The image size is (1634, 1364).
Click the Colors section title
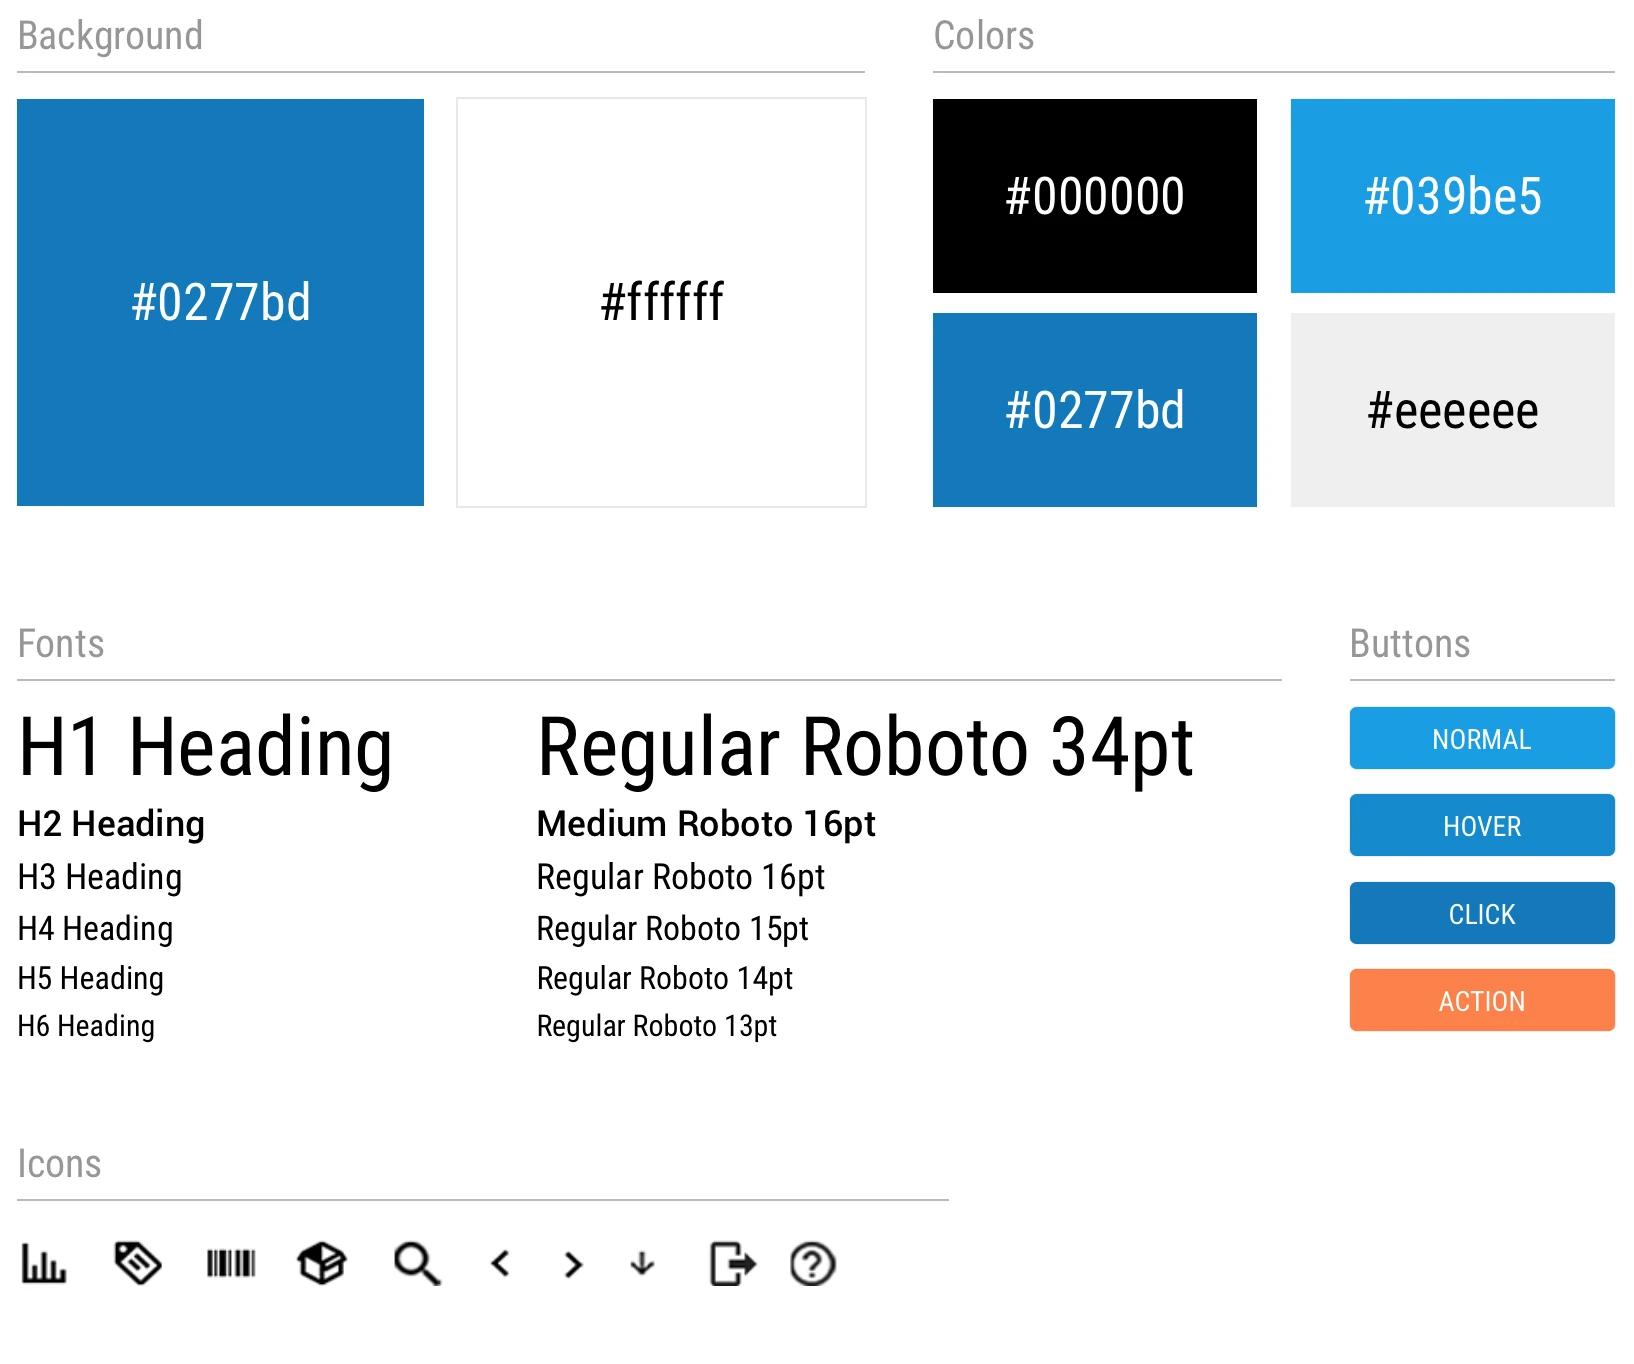(x=984, y=36)
